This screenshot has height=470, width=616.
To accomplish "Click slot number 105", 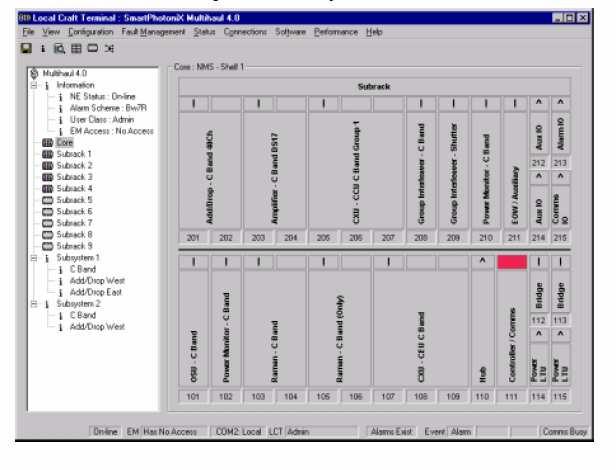I will pyautogui.click(x=323, y=397).
